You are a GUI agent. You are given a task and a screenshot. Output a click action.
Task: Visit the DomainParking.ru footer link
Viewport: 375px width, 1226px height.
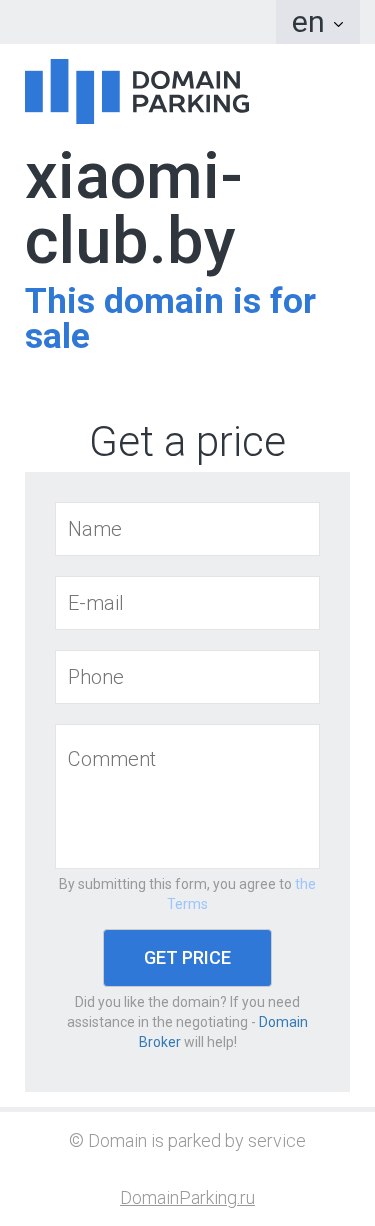187,1198
